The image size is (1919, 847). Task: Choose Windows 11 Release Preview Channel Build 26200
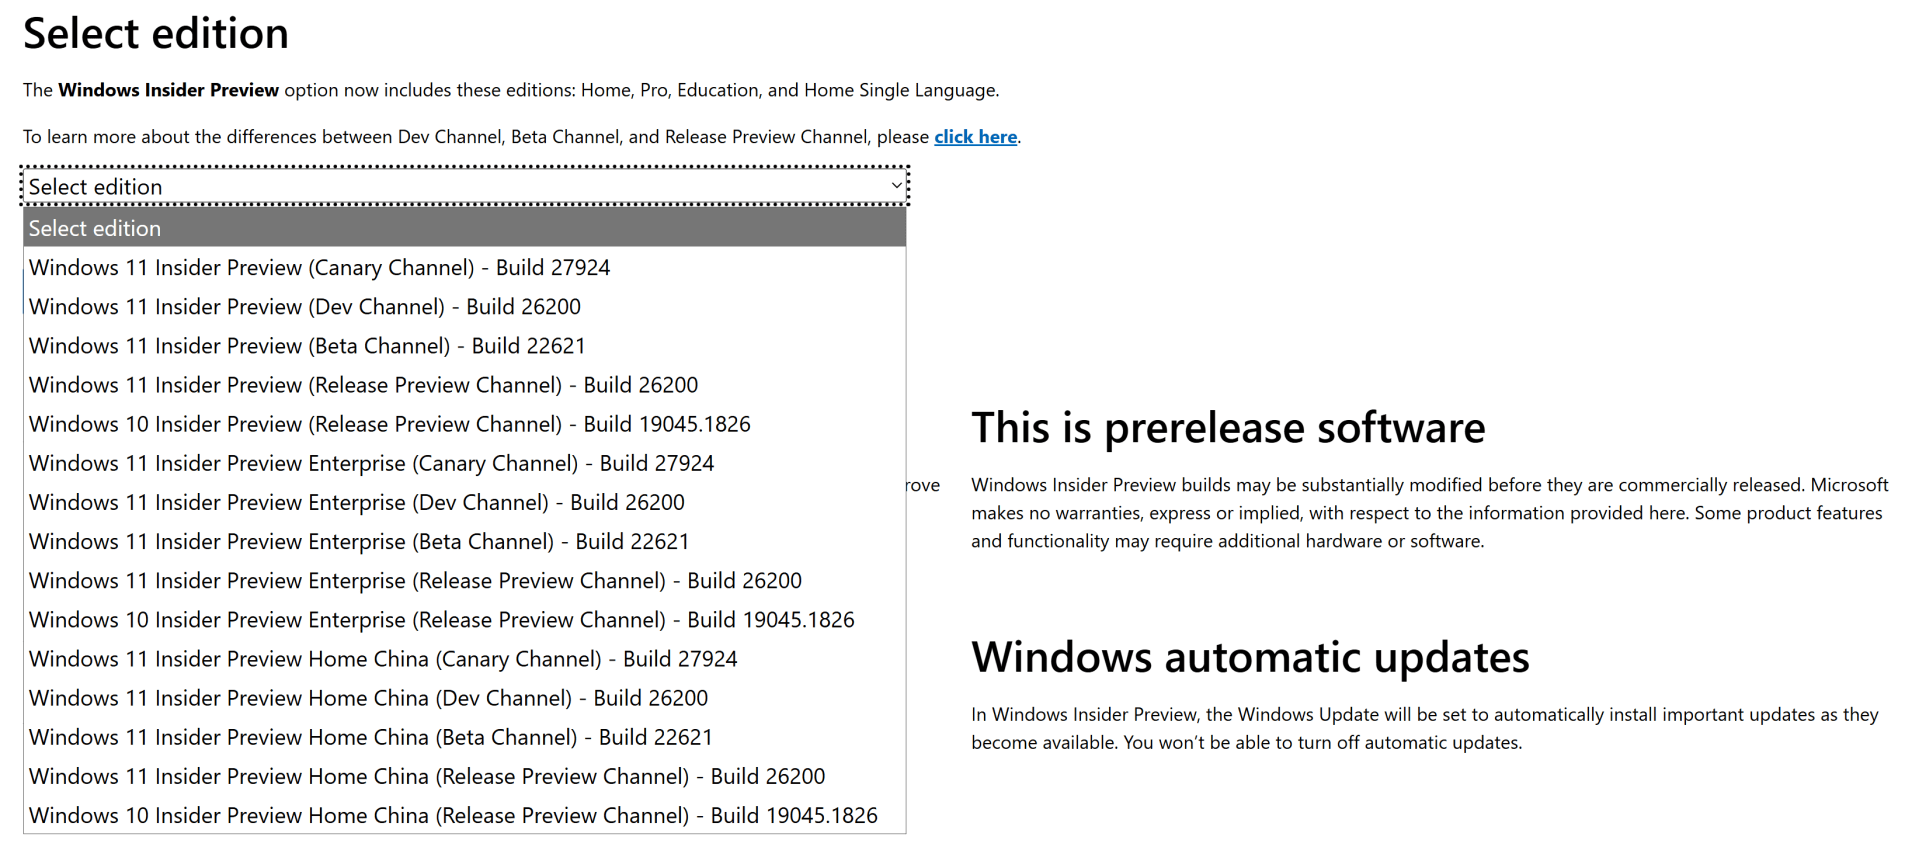pos(363,385)
